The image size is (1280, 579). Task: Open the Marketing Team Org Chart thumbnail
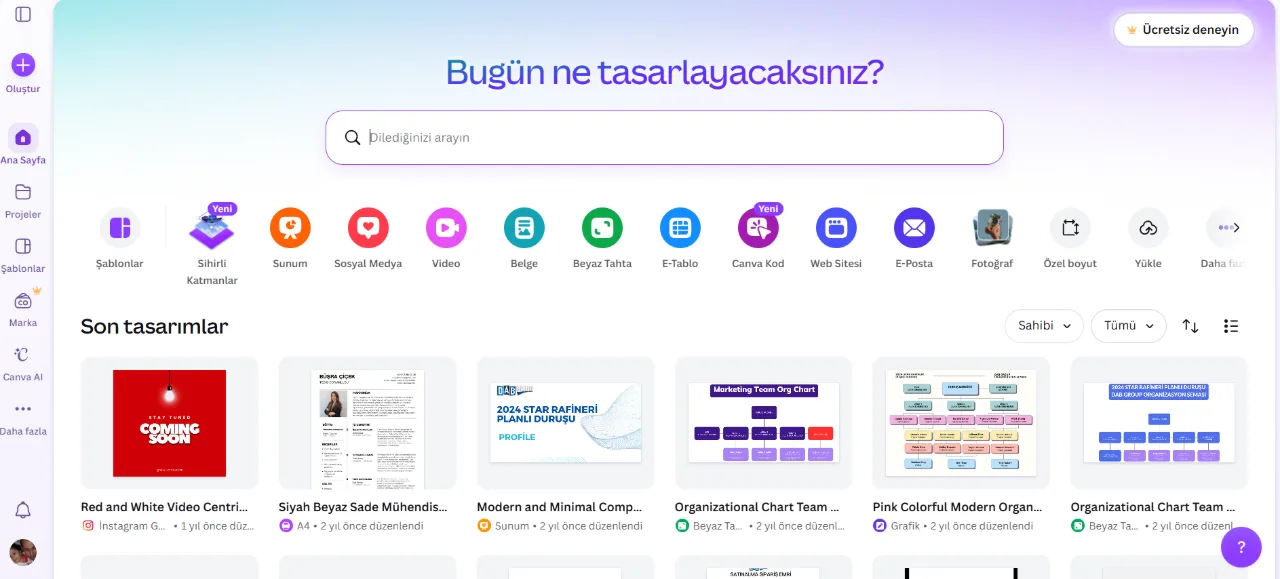pyautogui.click(x=763, y=423)
